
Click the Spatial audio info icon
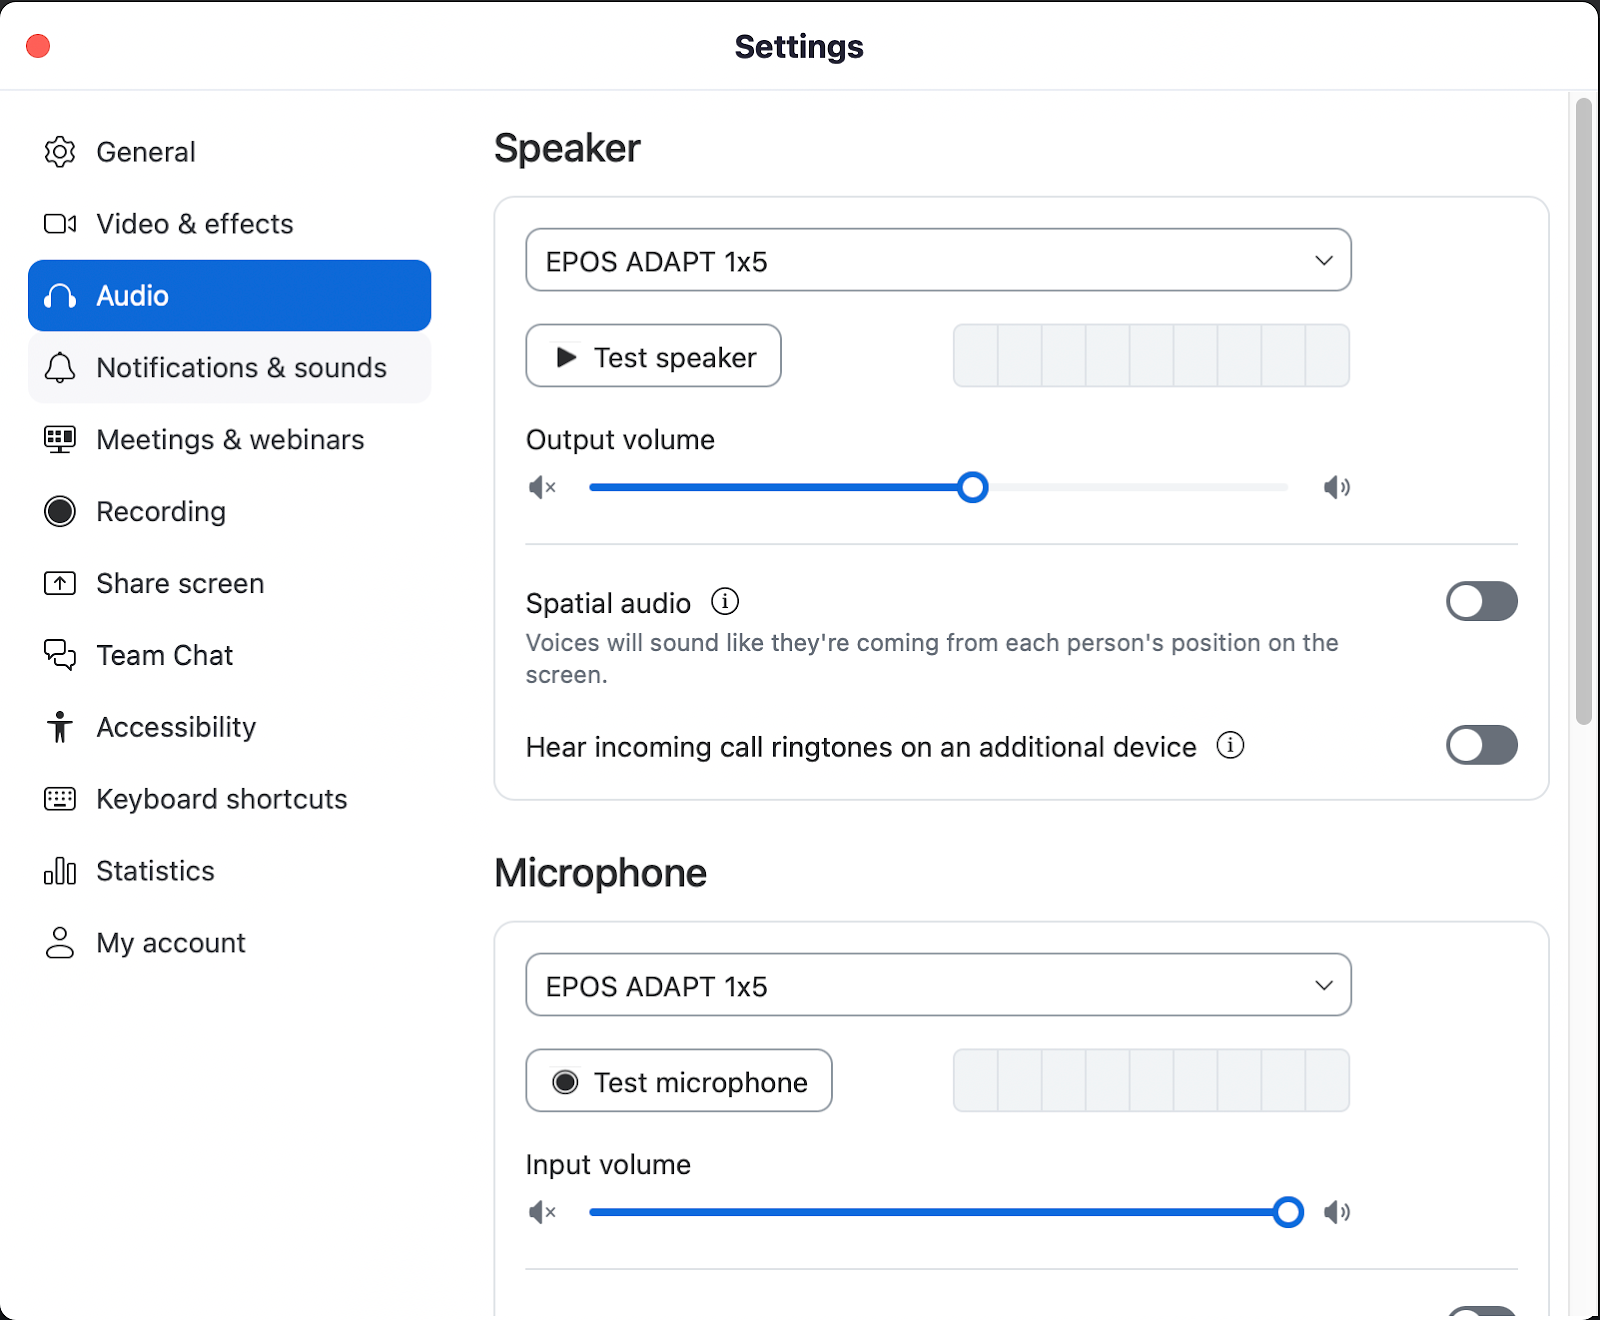[x=725, y=601]
